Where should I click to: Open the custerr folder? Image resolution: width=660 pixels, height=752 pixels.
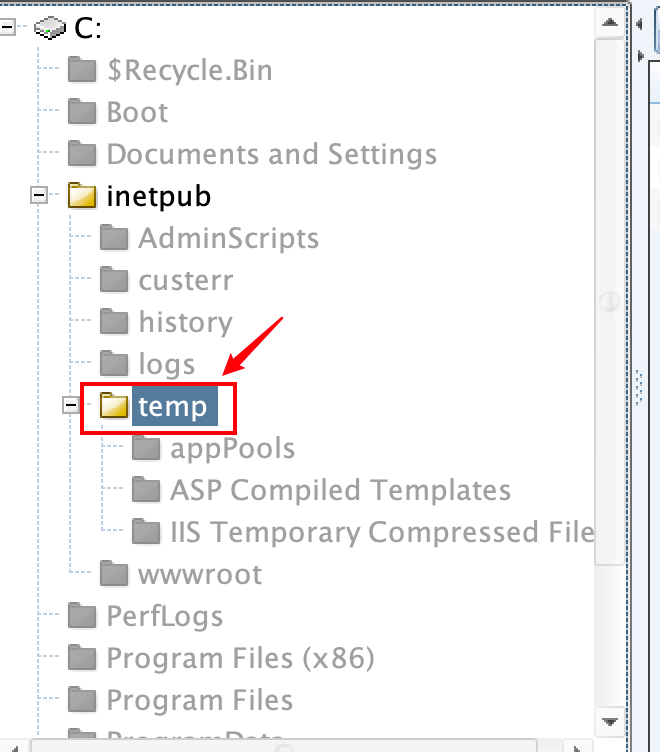(x=185, y=280)
